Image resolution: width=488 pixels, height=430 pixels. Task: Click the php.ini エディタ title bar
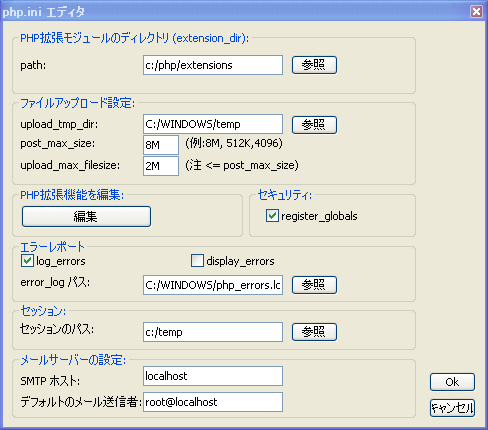coord(233,12)
